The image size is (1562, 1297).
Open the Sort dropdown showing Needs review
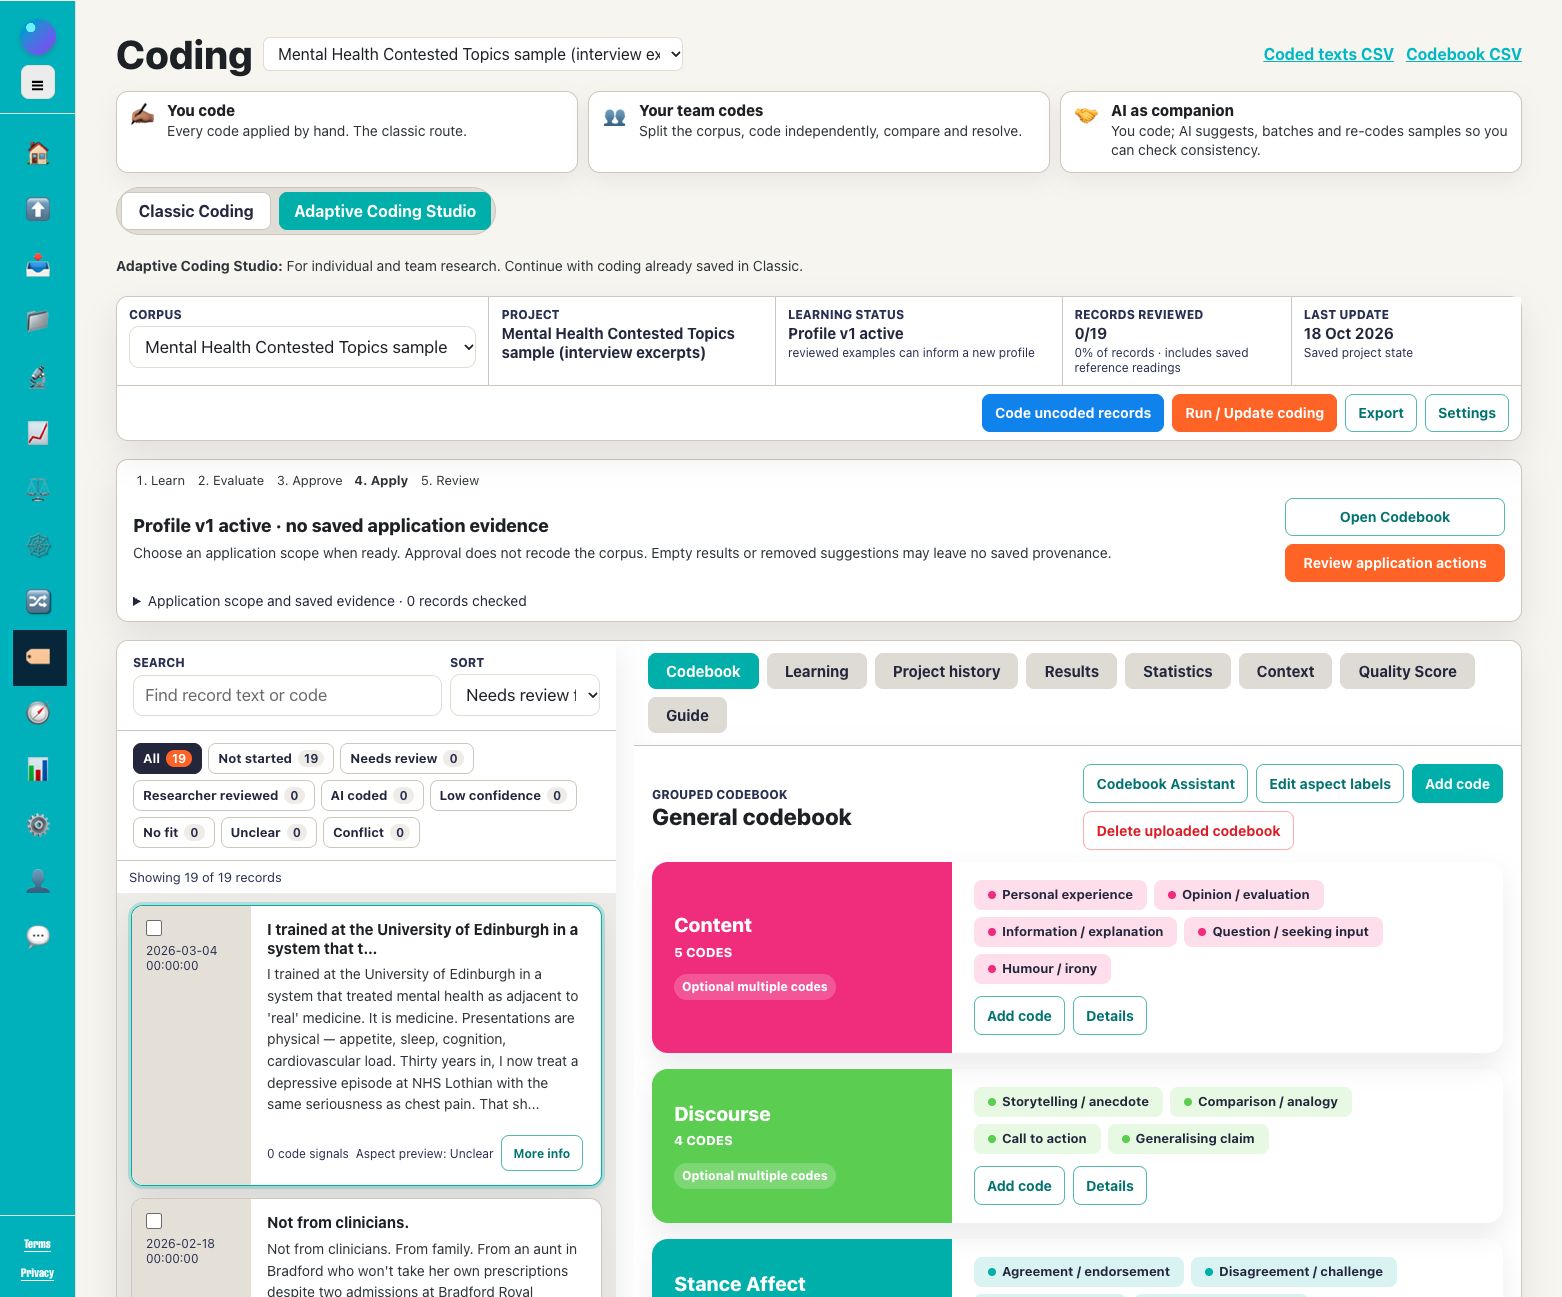(525, 695)
